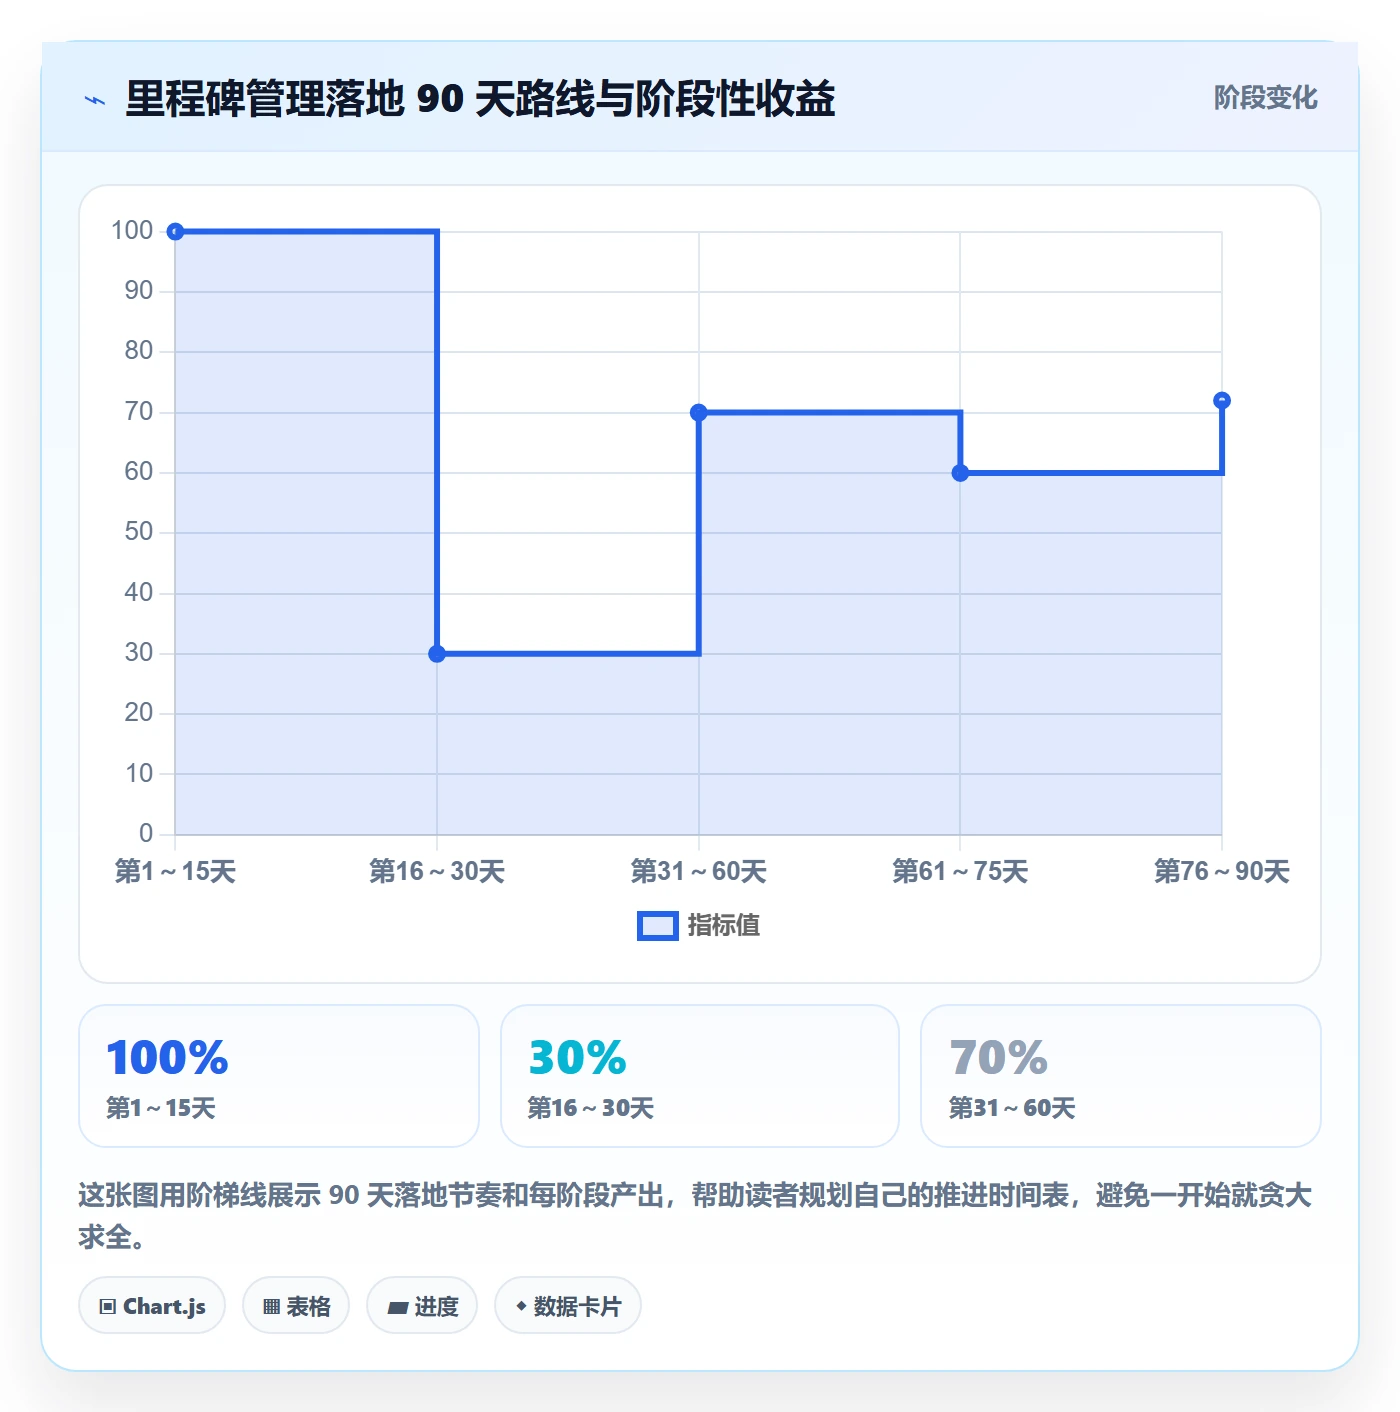This screenshot has width=1400, height=1412.
Task: Click the data point at value 100
Action: 175,232
